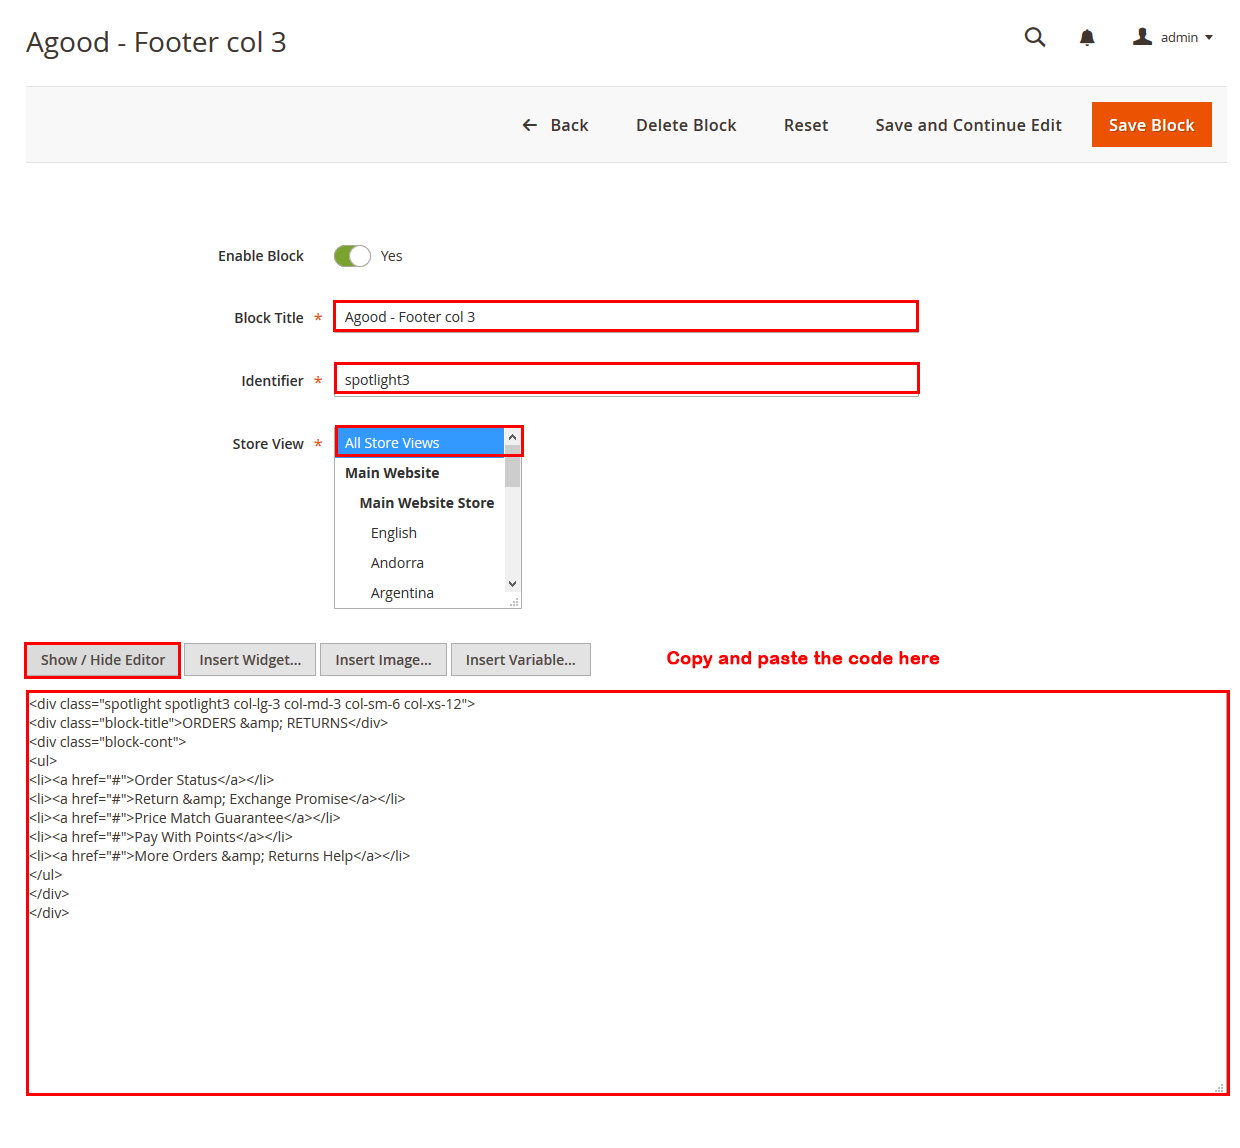Click the store view scrollbar thumb
1240x1148 pixels.
pos(513,467)
